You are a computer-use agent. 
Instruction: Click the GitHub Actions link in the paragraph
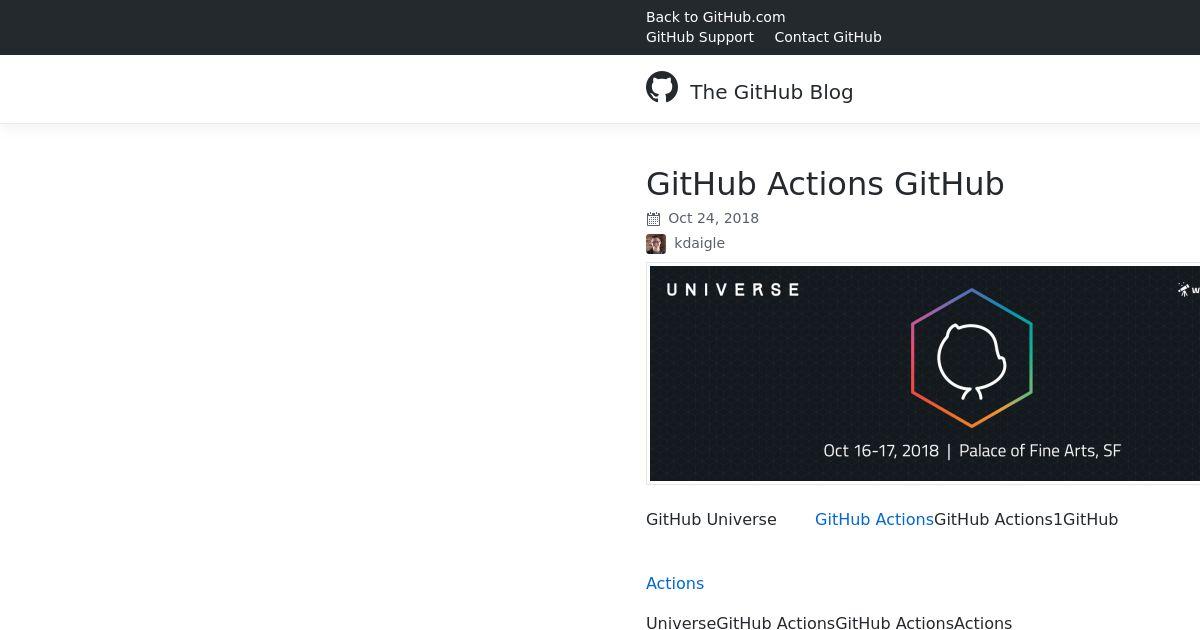pos(874,519)
